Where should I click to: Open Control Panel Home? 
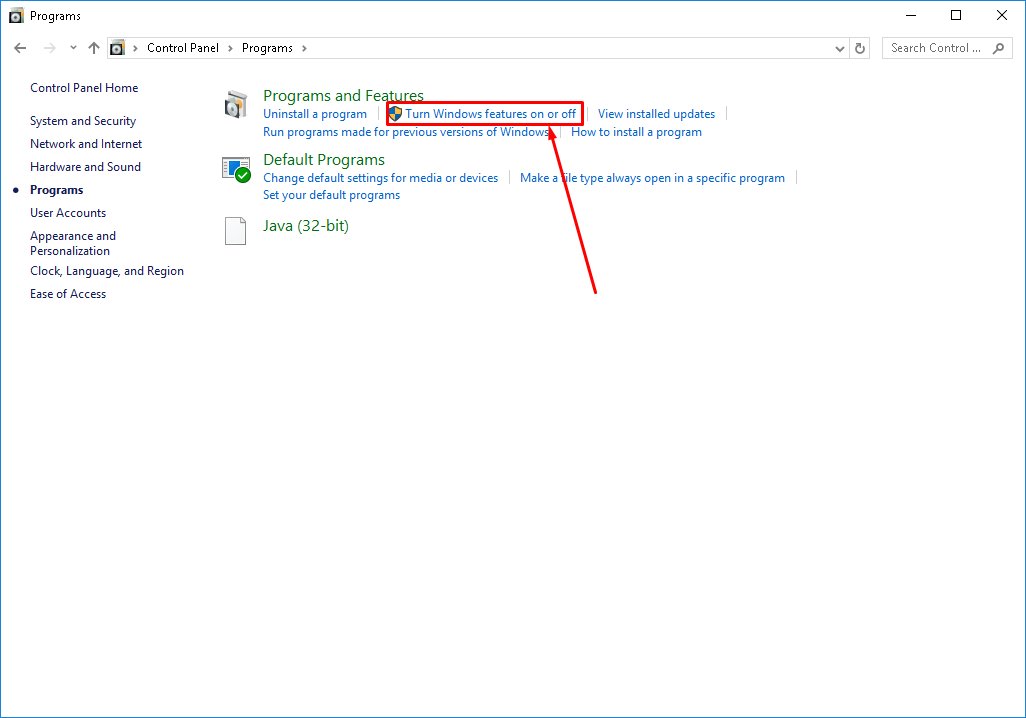click(84, 88)
